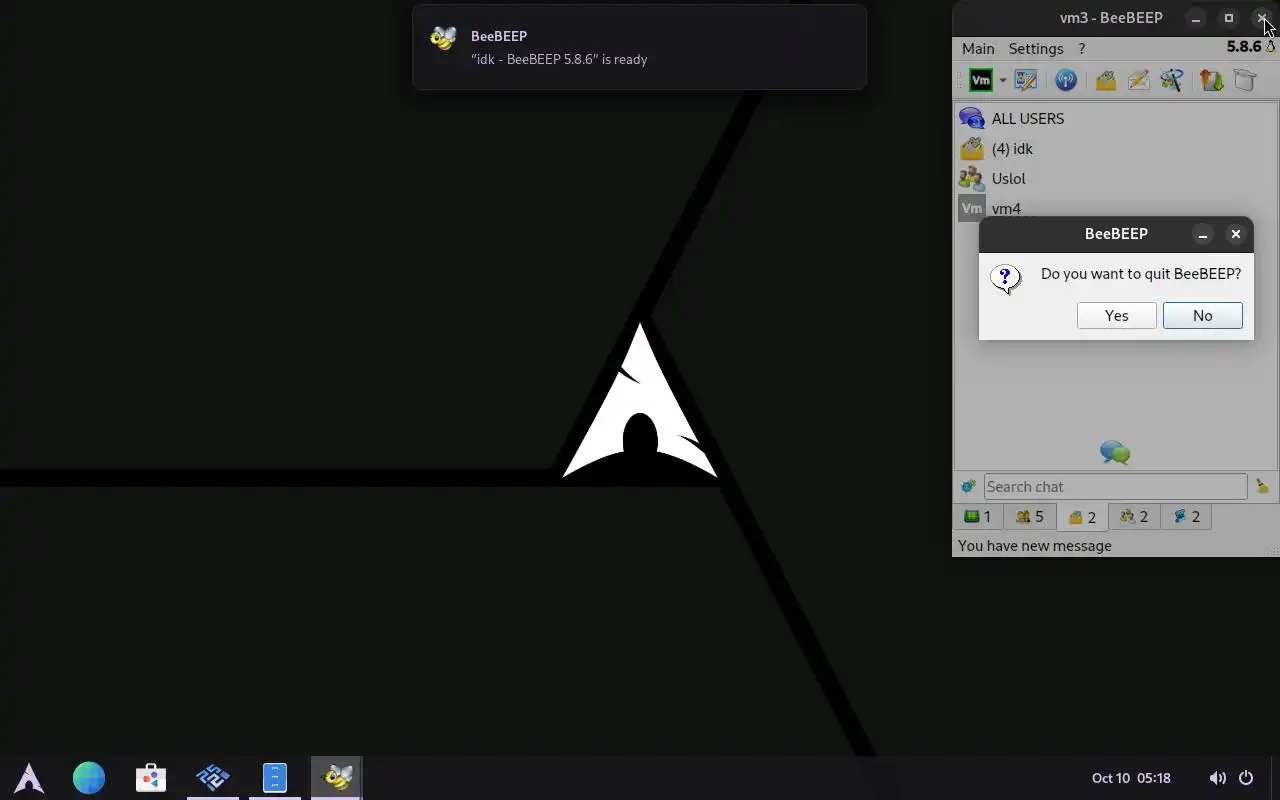Click the blue broadcast antenna icon
Image resolution: width=1280 pixels, height=800 pixels.
(x=1066, y=81)
